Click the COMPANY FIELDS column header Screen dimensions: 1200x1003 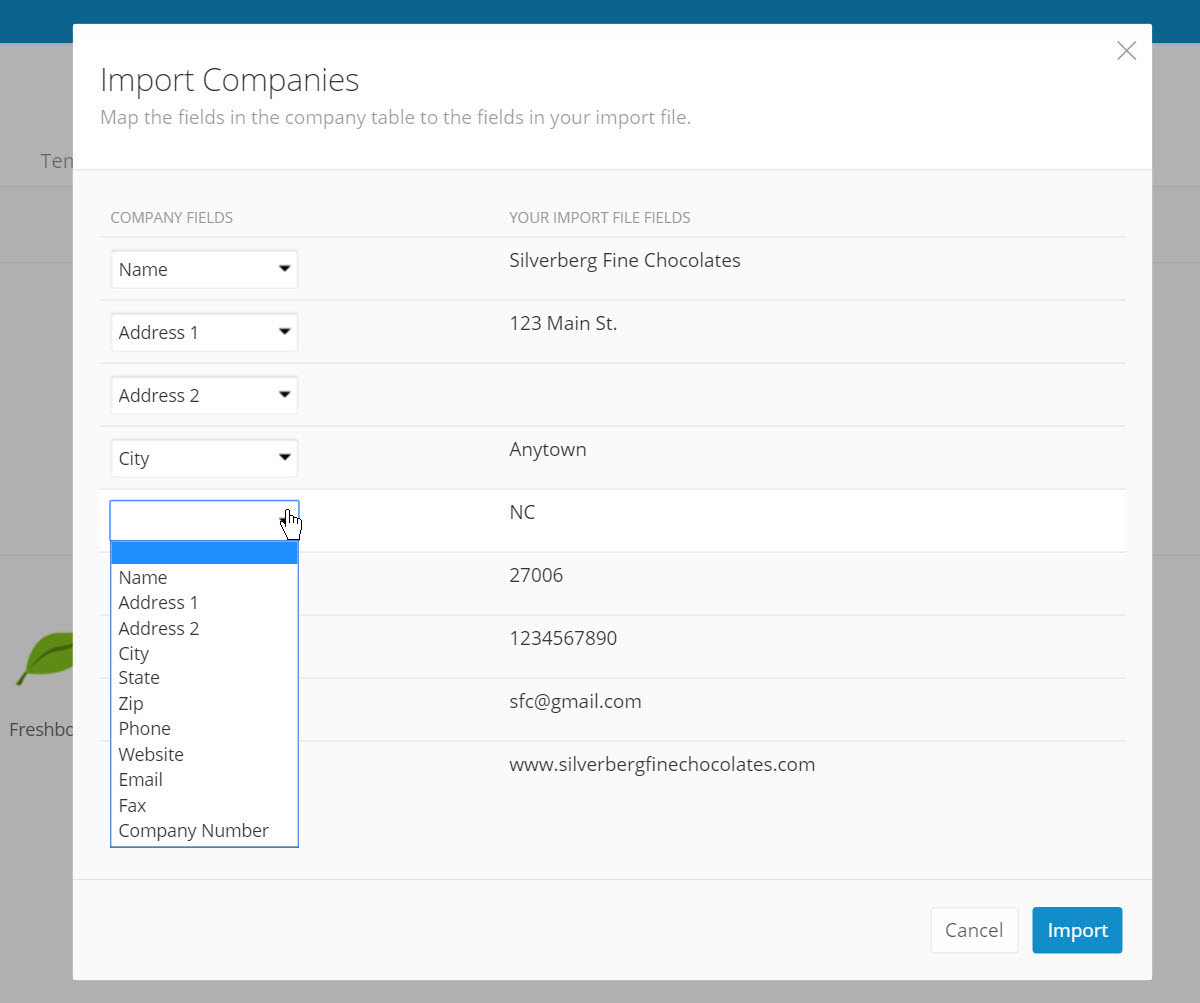click(x=172, y=217)
